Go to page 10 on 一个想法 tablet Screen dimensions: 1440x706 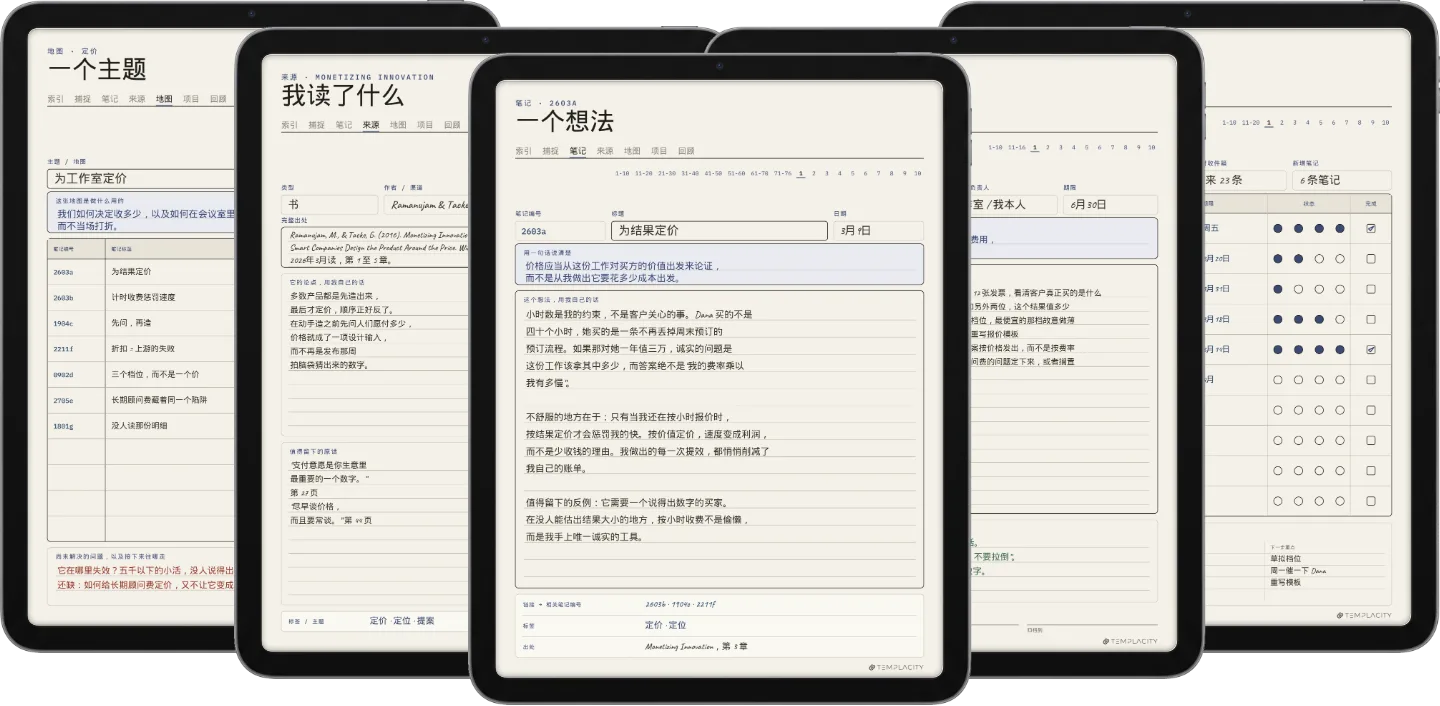(x=917, y=173)
